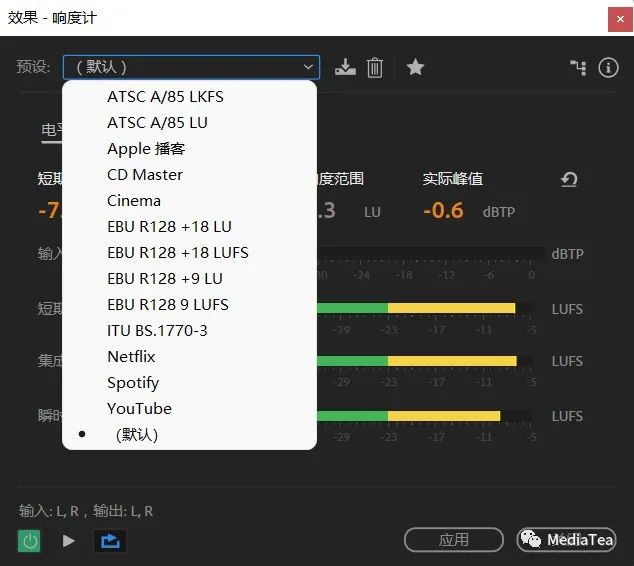Select the EBU R128 +18 LUFS preset
The height and width of the screenshot is (566, 634).
(x=189, y=253)
